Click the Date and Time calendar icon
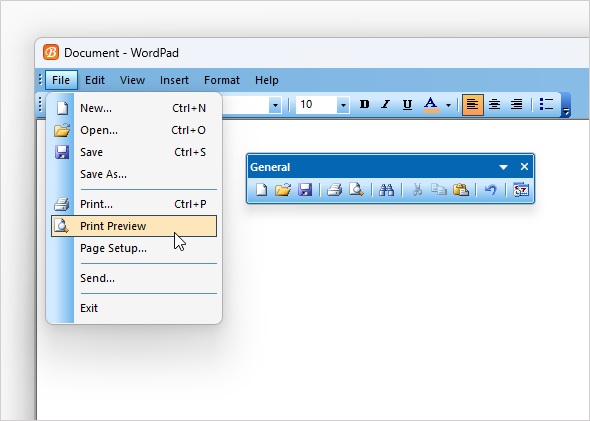The height and width of the screenshot is (421, 590). click(x=521, y=190)
